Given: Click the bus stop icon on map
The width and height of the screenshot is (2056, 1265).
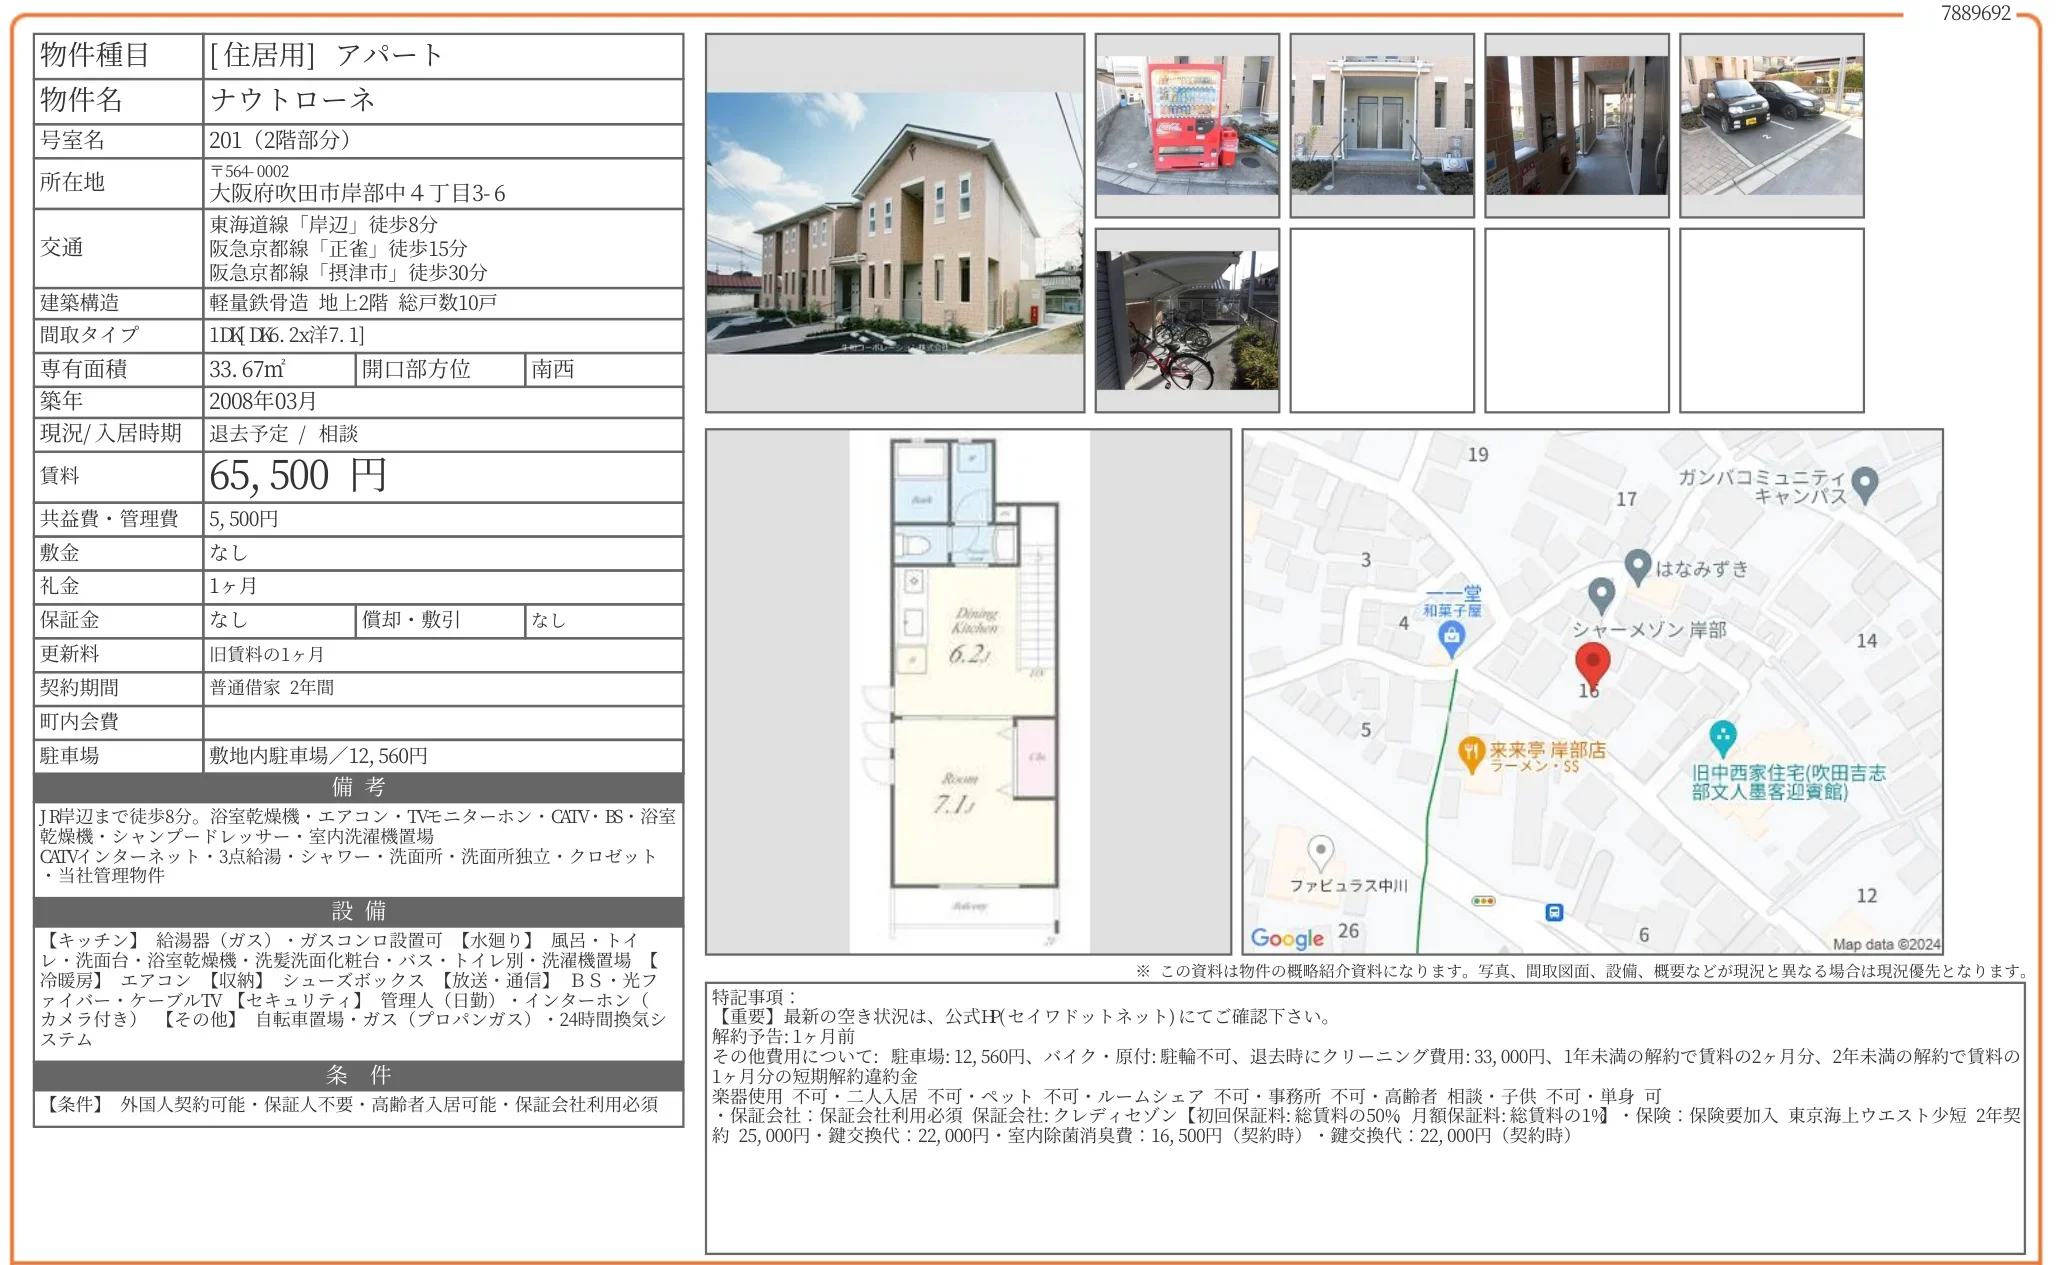Looking at the screenshot, I should [x=1554, y=912].
